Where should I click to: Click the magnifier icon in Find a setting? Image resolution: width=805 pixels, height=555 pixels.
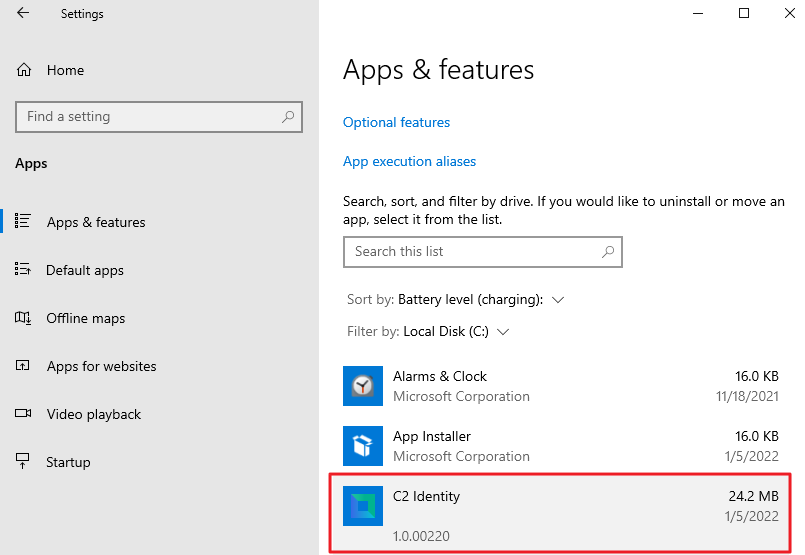click(x=288, y=117)
